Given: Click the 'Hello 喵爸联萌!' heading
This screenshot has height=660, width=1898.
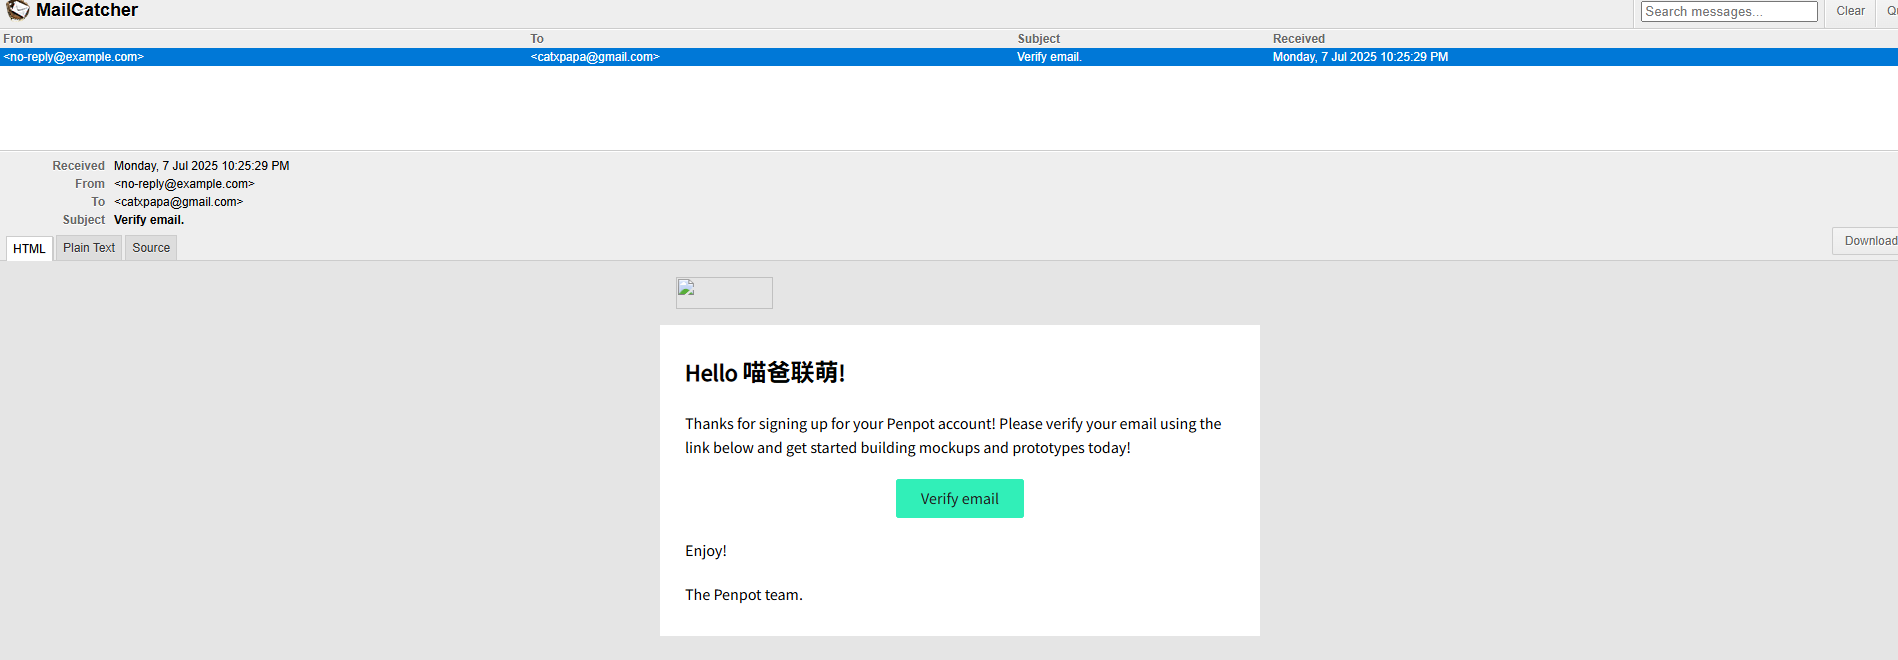Looking at the screenshot, I should click(765, 373).
